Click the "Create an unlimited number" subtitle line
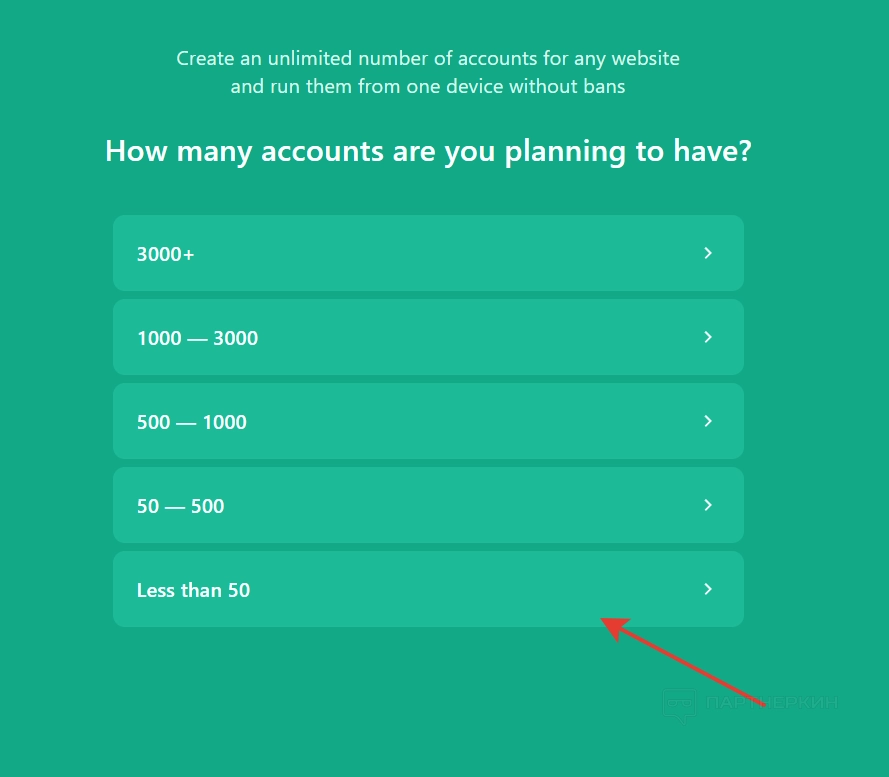The width and height of the screenshot is (889, 777). pos(428,58)
